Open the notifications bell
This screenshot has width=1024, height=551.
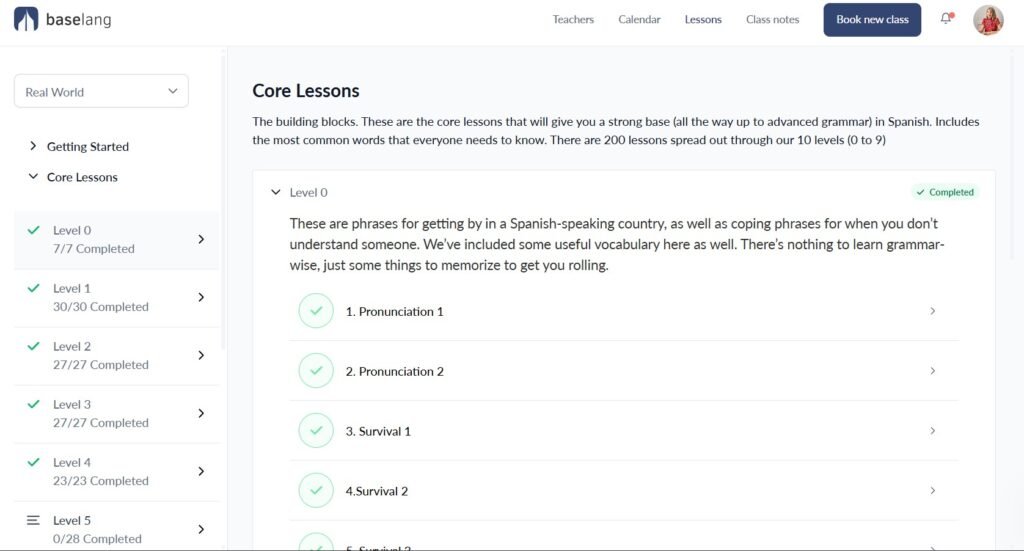(x=946, y=19)
